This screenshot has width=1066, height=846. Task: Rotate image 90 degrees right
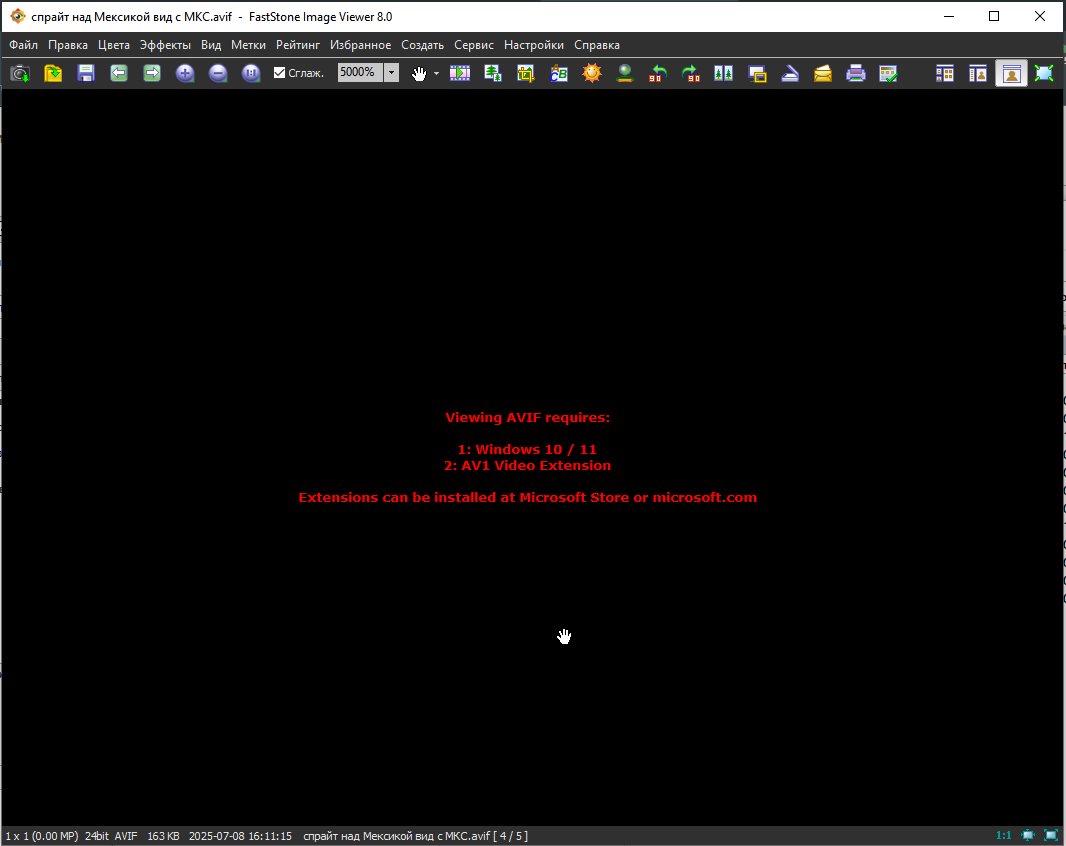click(691, 73)
